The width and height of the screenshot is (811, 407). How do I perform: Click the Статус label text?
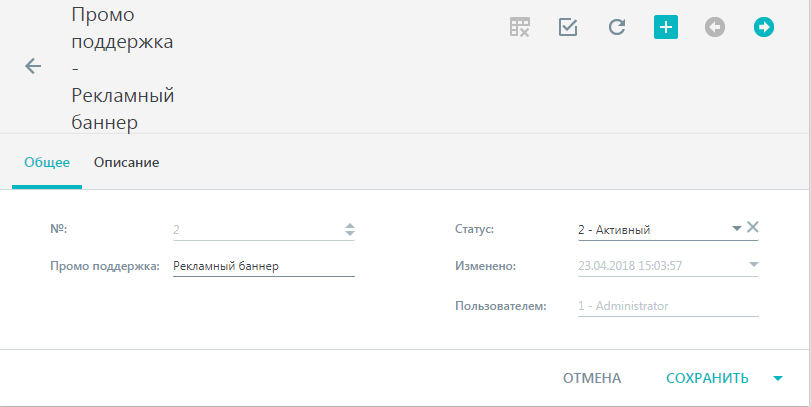coord(474,229)
